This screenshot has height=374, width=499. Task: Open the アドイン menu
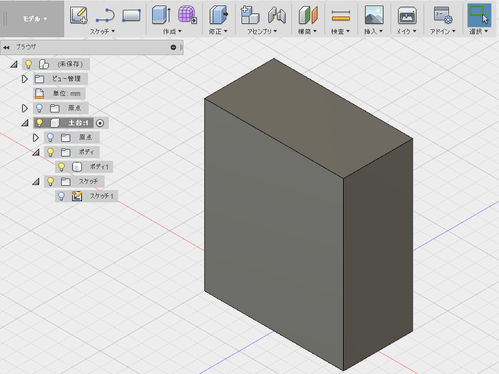(x=442, y=31)
